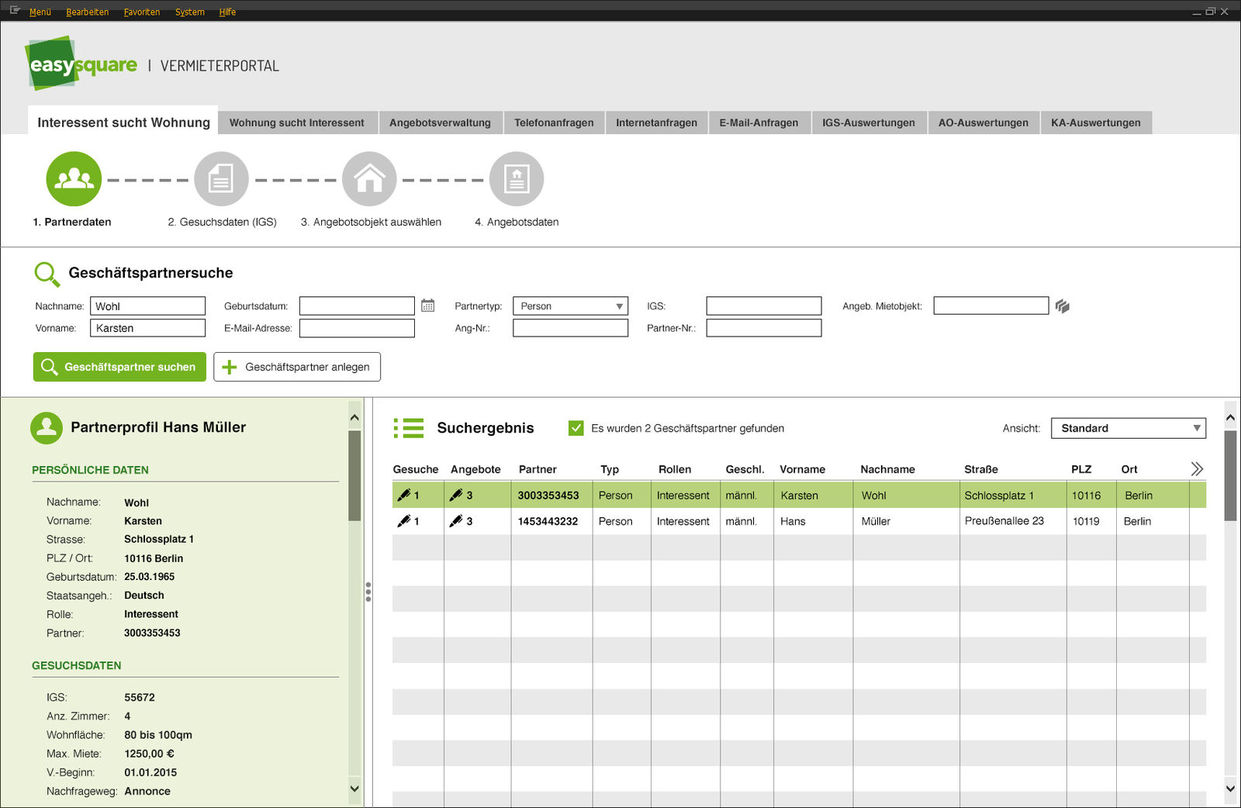Click the pencil icon in Karsten's Gesuche cell
The width and height of the screenshot is (1241, 808).
(x=403, y=495)
